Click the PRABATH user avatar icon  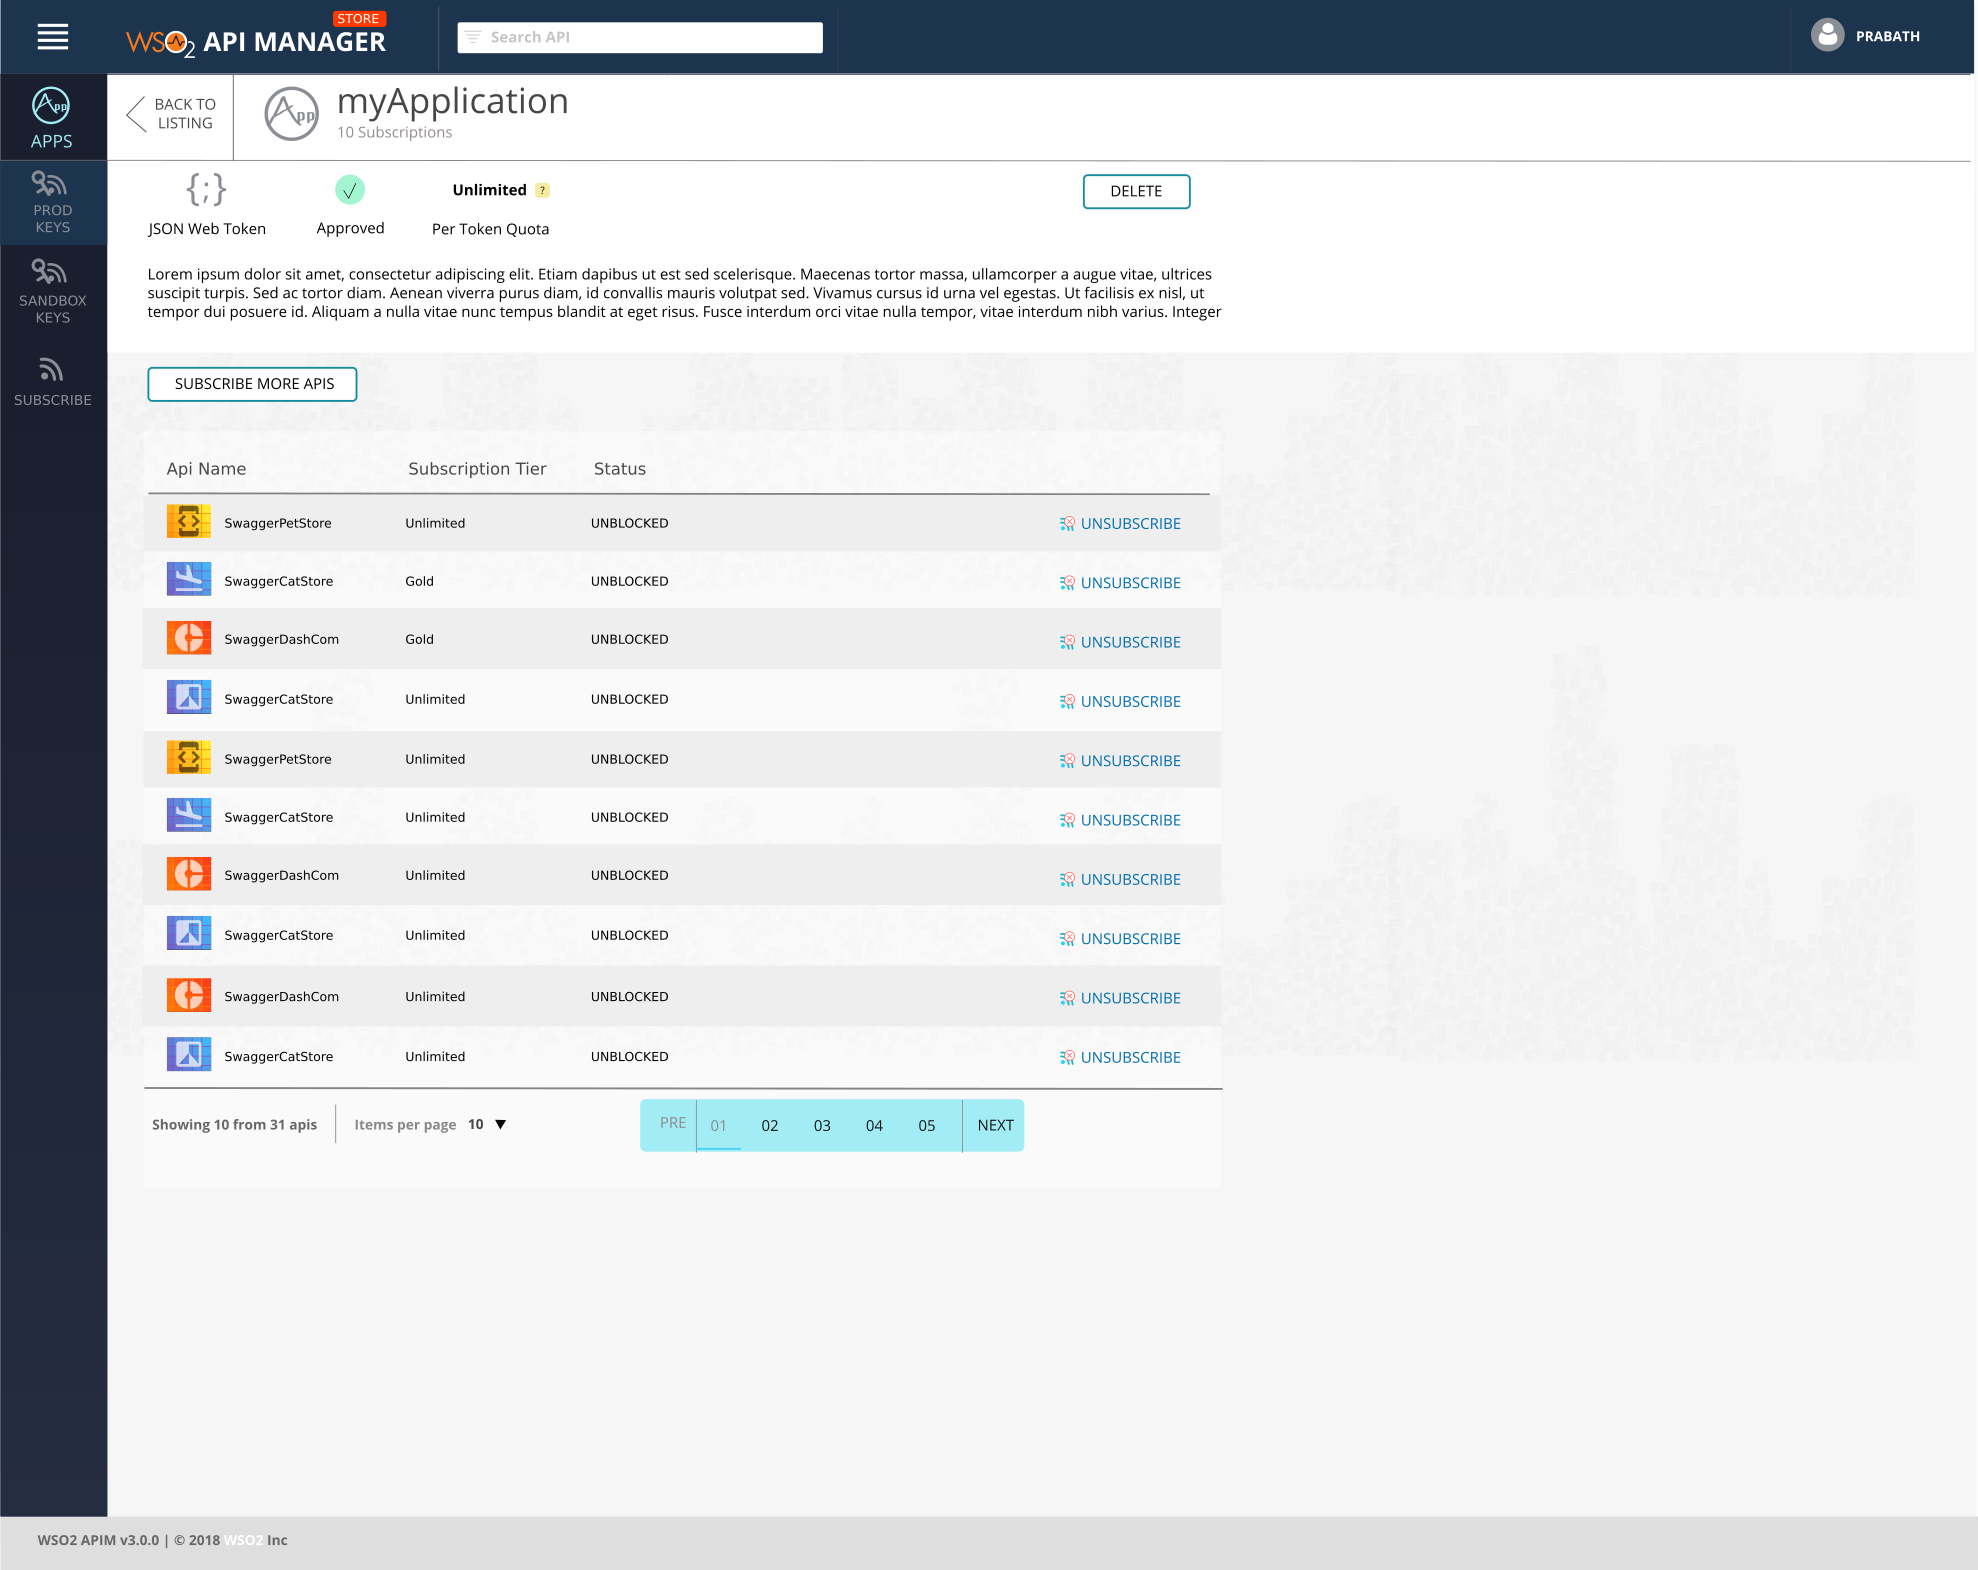pos(1827,36)
